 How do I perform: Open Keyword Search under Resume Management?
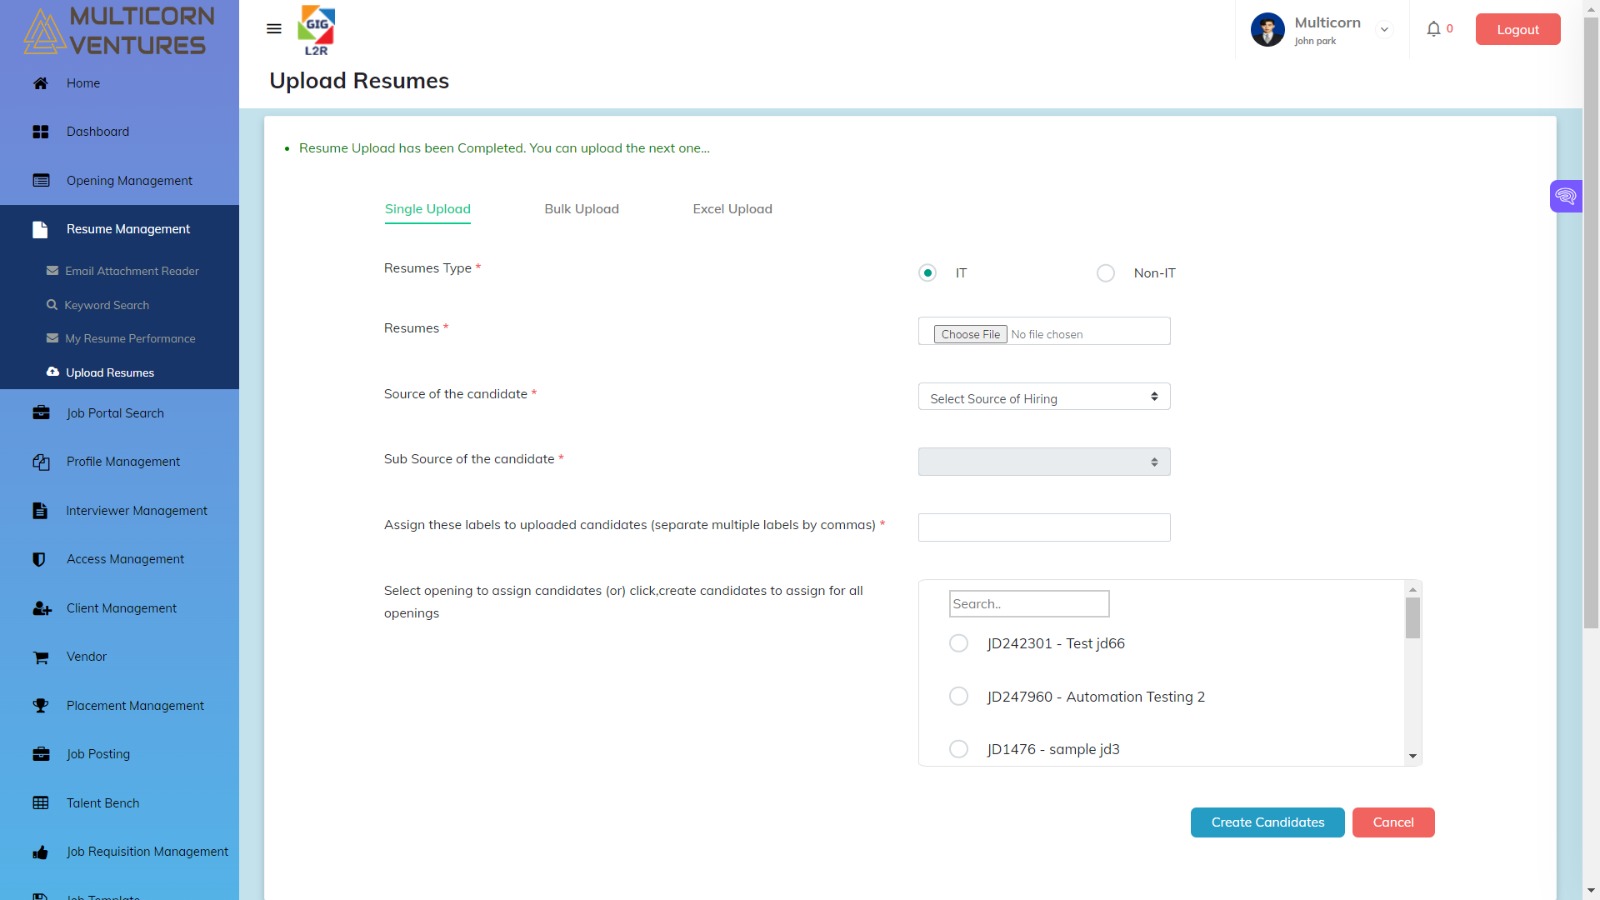[x=107, y=304]
